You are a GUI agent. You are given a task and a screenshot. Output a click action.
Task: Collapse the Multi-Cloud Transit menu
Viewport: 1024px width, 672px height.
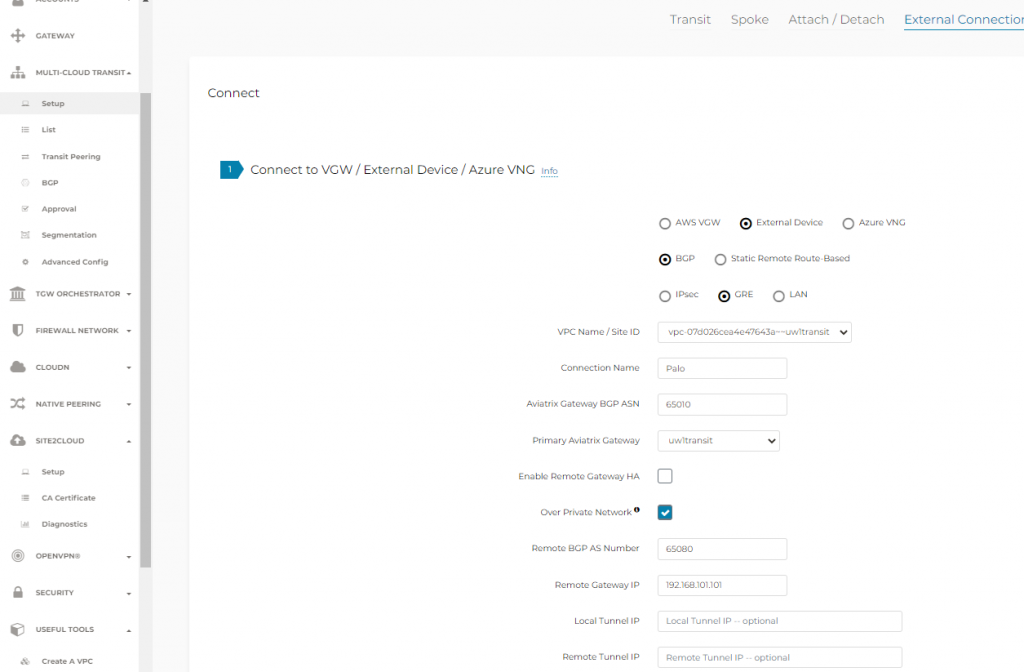(129, 73)
